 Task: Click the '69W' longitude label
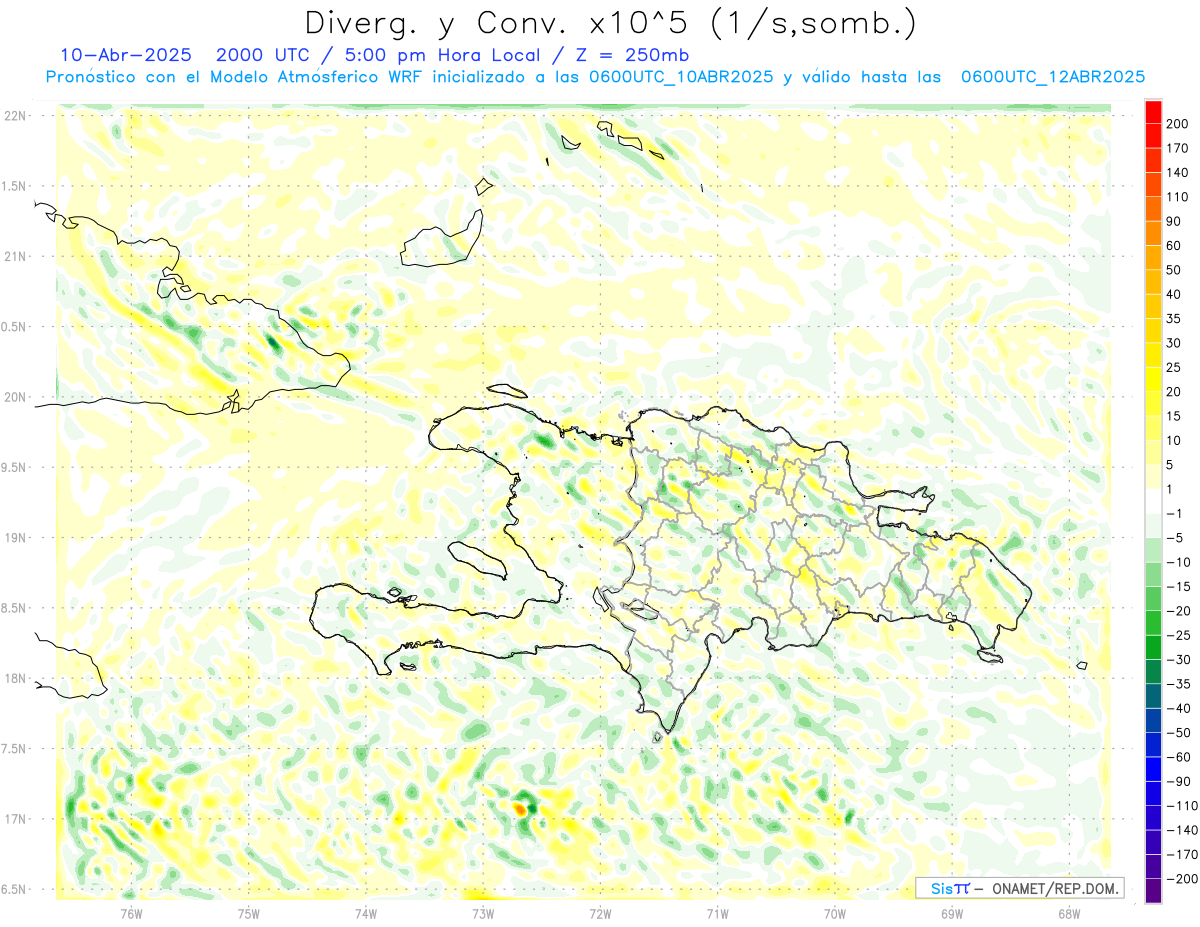coord(952,913)
